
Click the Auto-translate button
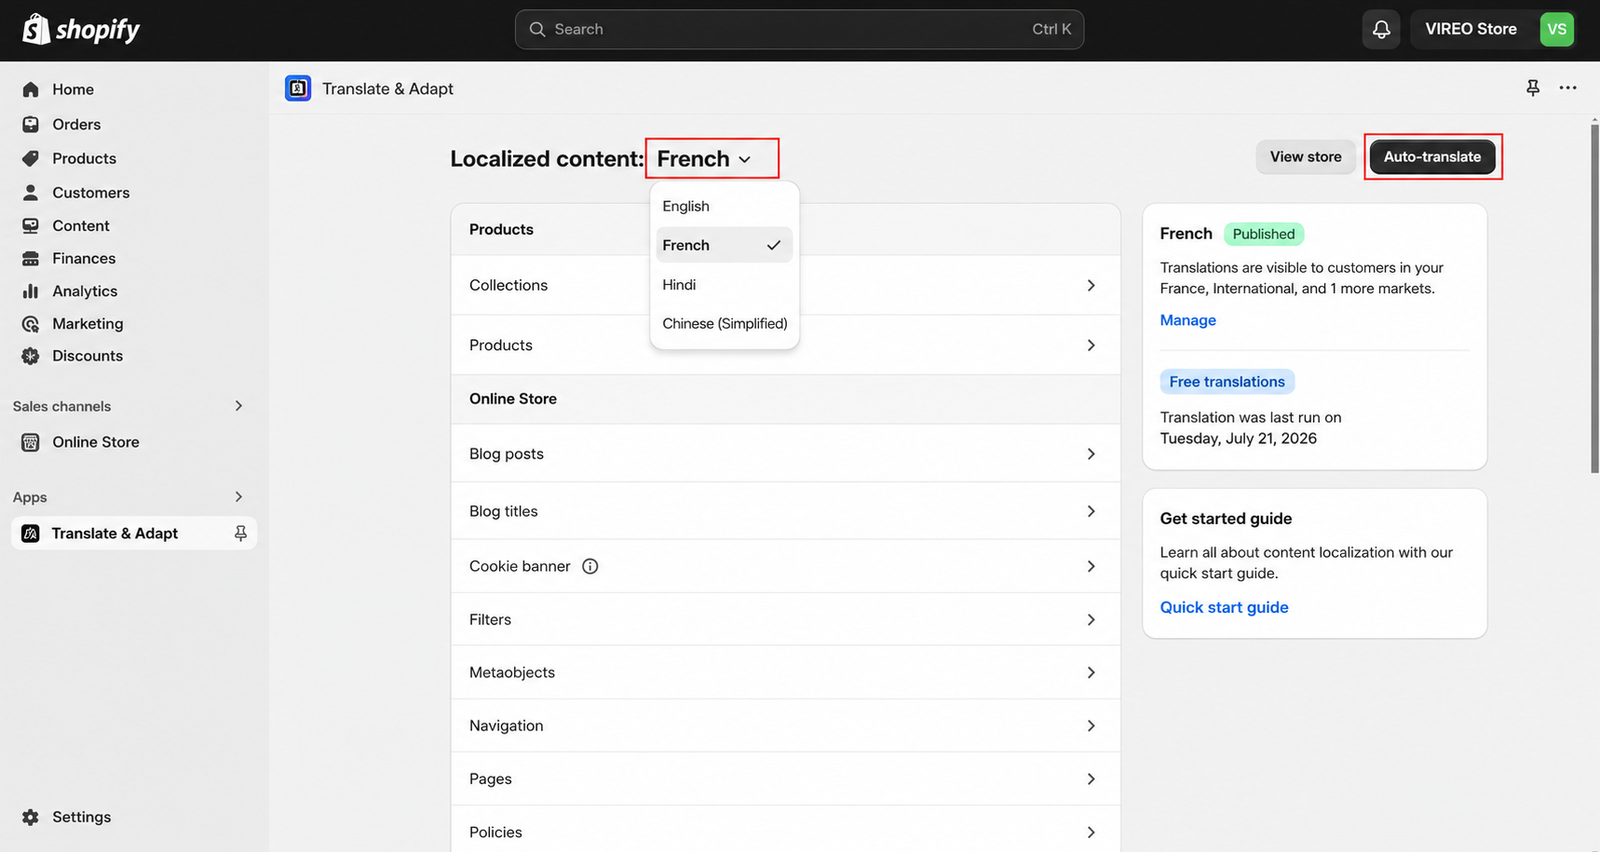[1432, 157]
